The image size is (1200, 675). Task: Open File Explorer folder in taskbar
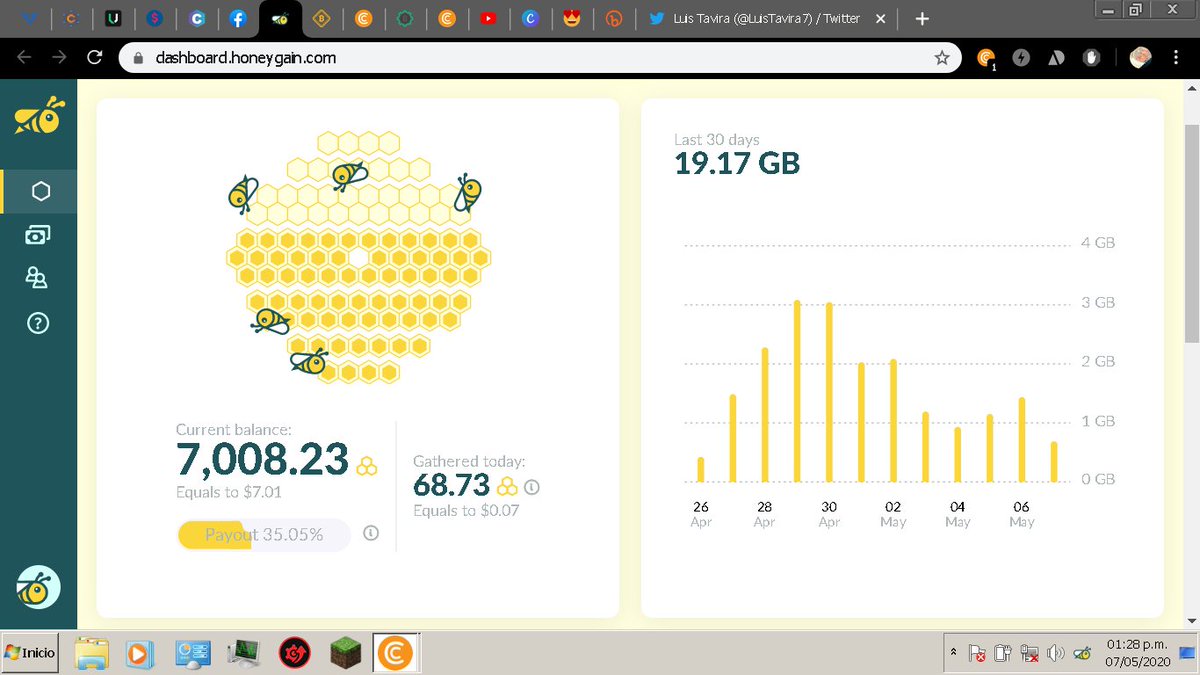coord(93,654)
